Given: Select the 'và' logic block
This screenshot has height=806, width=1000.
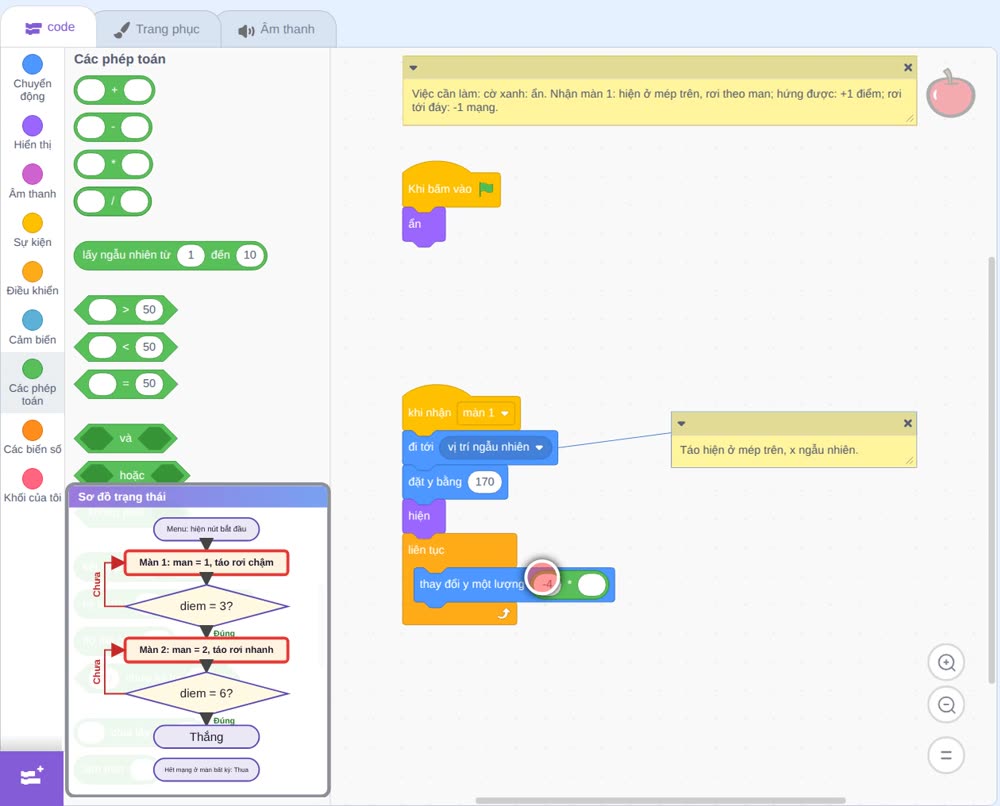Looking at the screenshot, I should (126, 439).
